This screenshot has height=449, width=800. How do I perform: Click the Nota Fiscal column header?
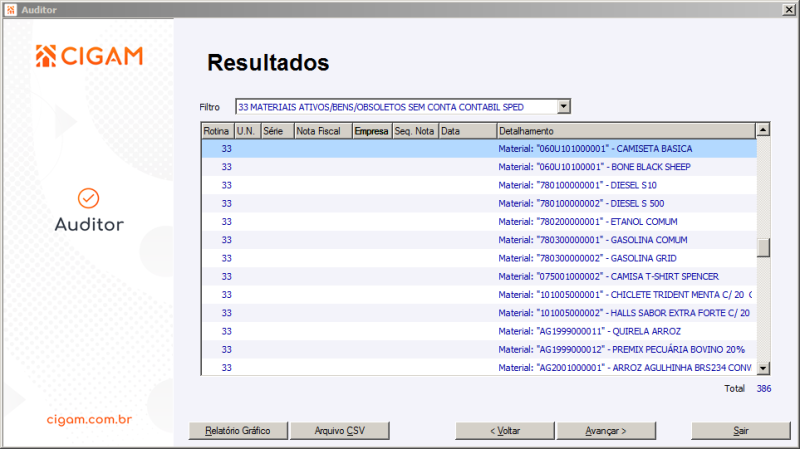[x=323, y=131]
